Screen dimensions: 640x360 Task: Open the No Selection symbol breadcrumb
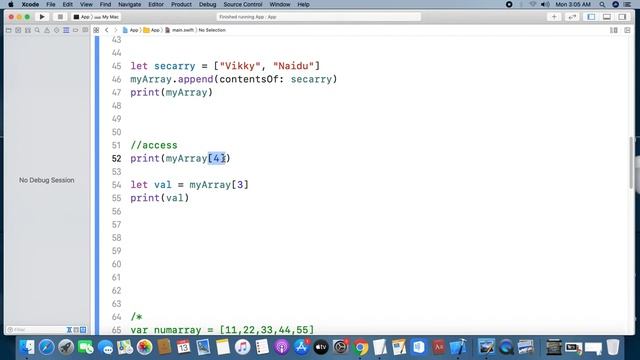[212, 30]
